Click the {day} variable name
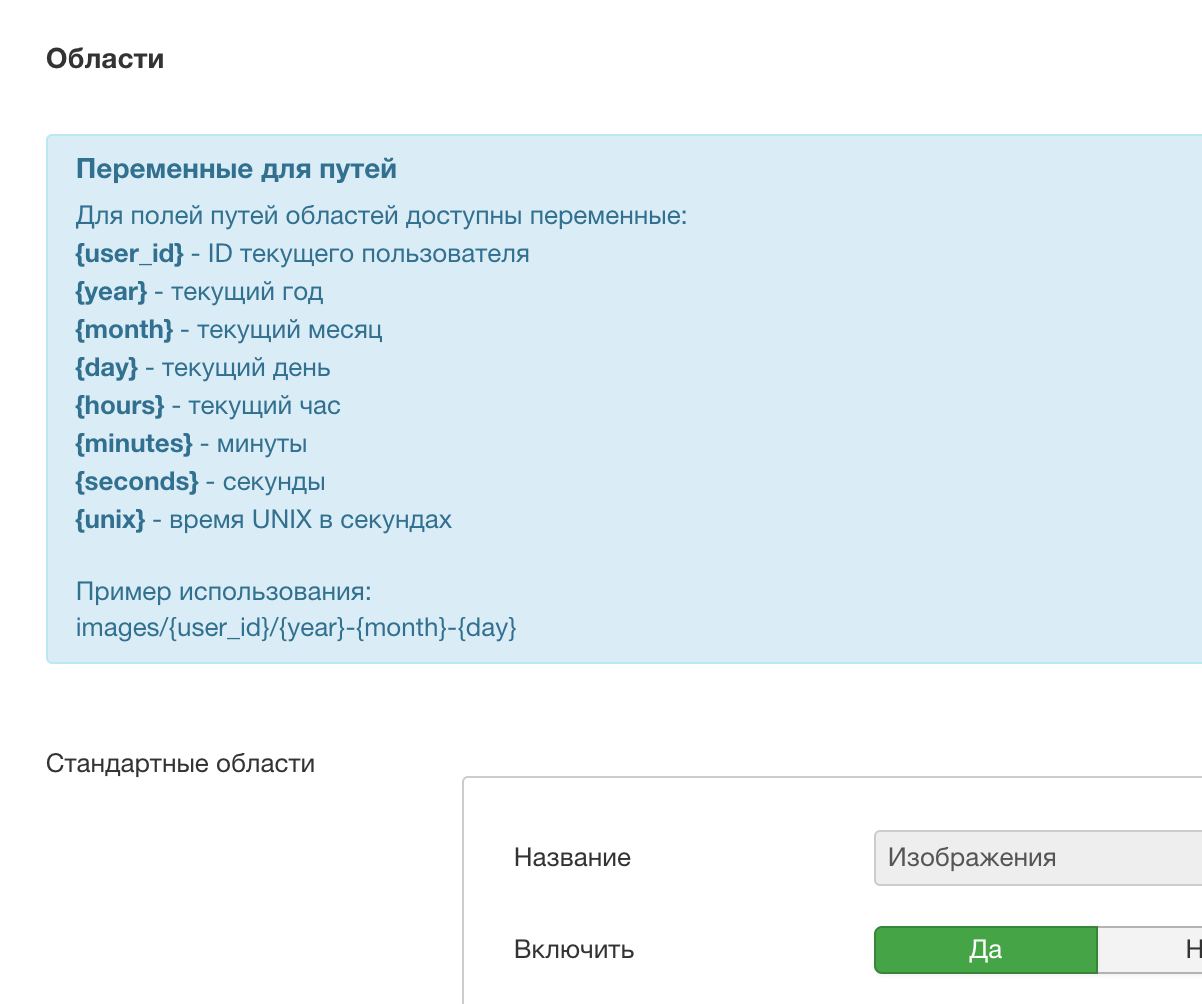 coord(106,368)
